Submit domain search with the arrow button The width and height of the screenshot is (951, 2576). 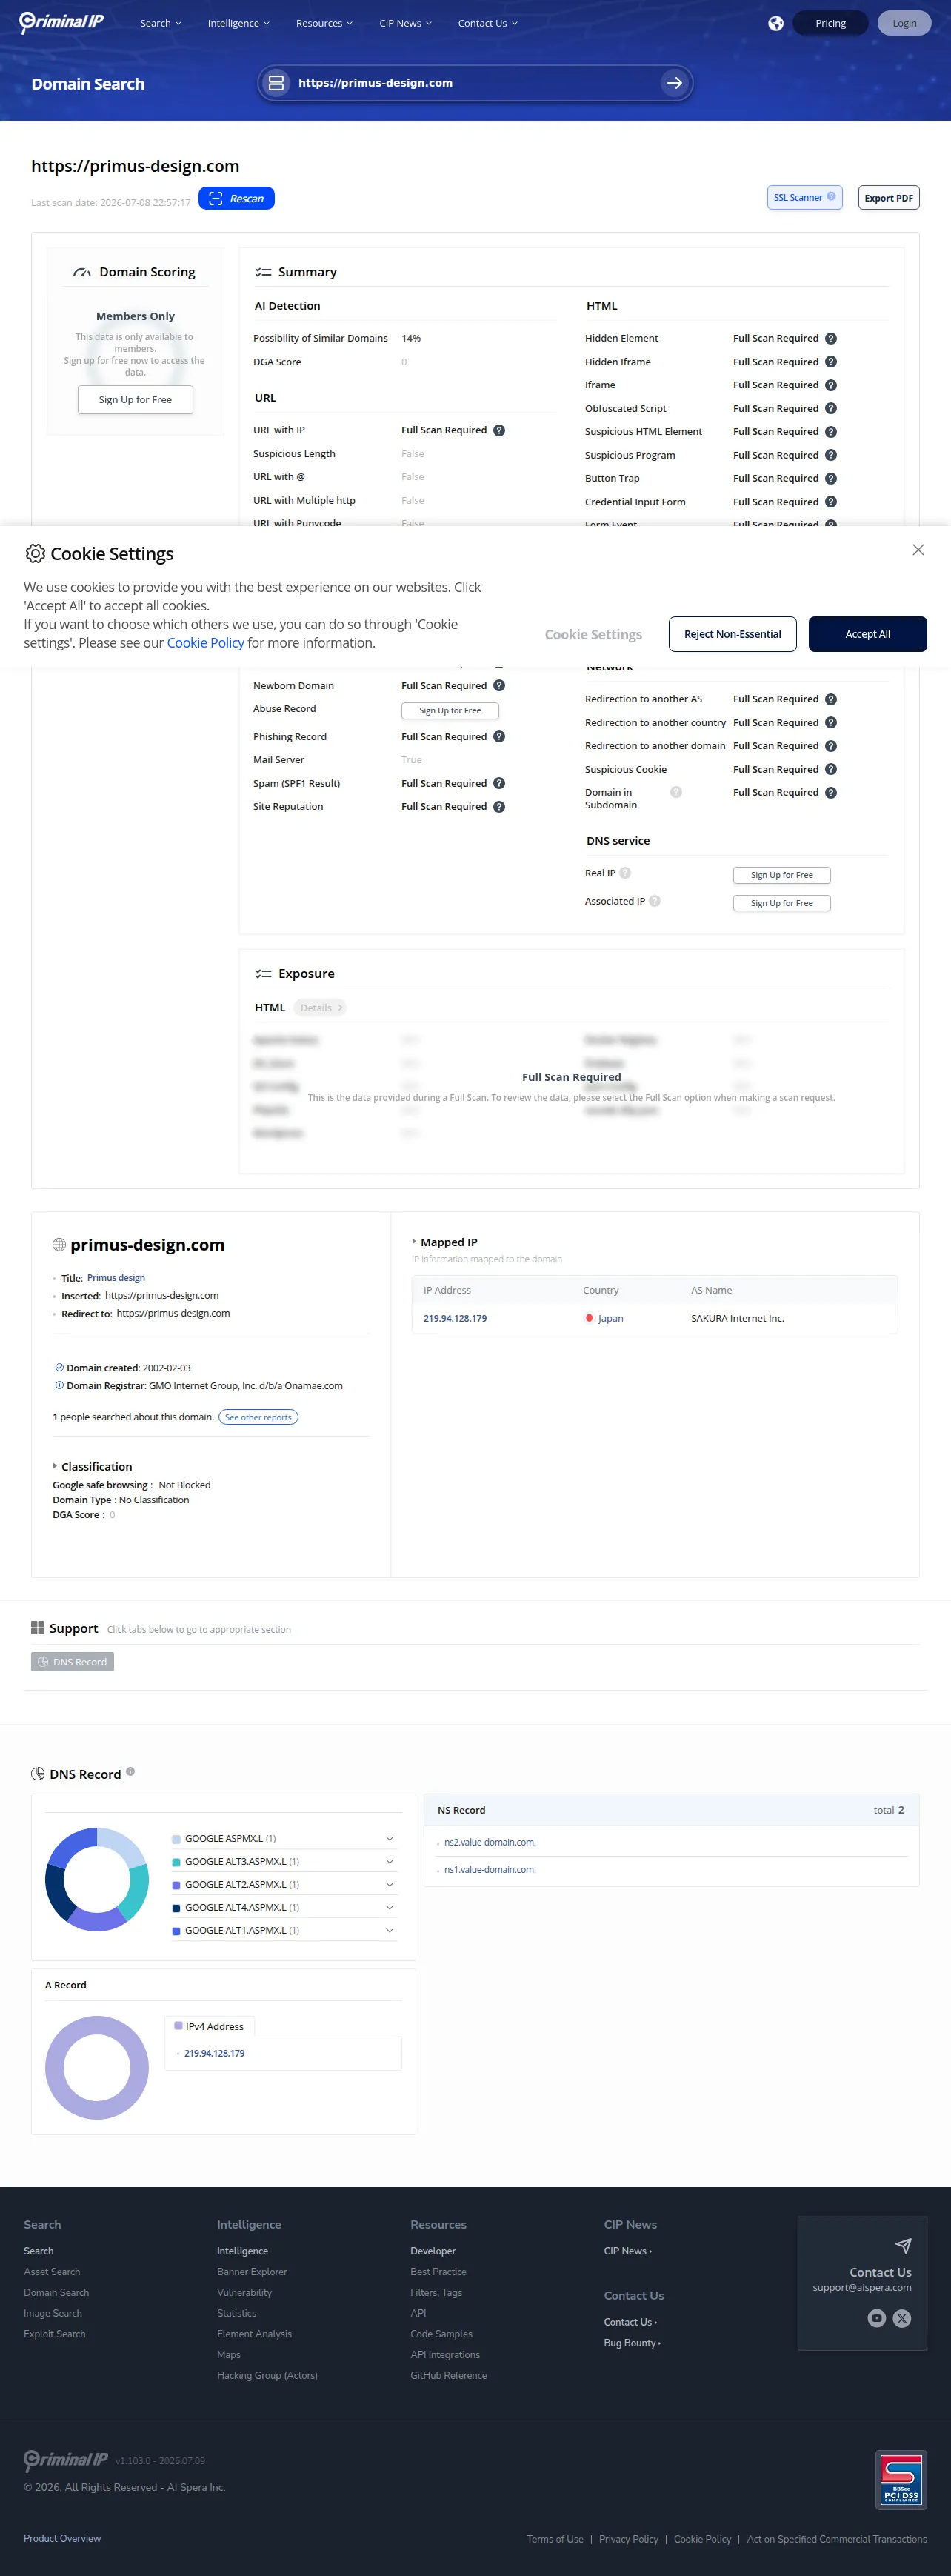[x=674, y=83]
